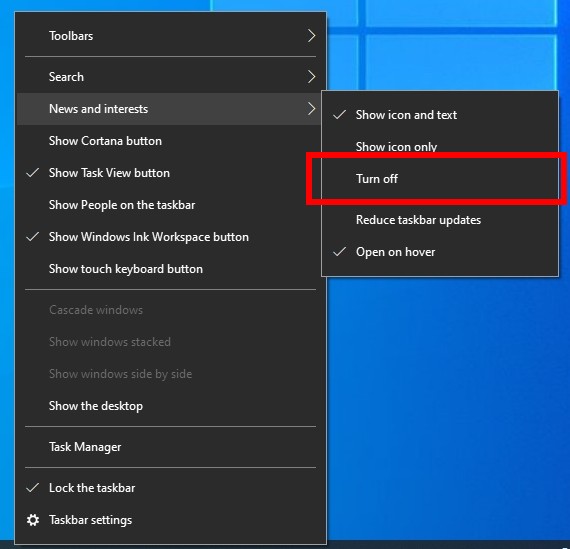Launch Task Manager from context menu
This screenshot has height=549, width=570.
point(170,447)
